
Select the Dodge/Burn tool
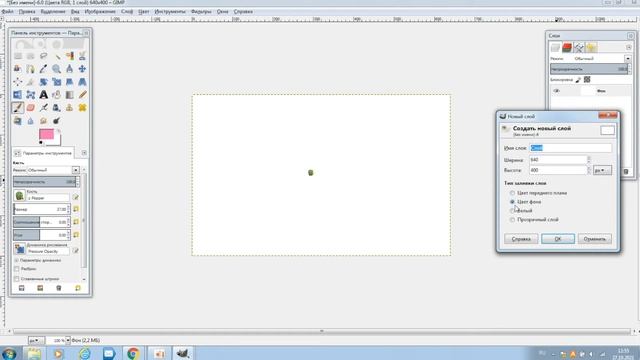click(57, 121)
